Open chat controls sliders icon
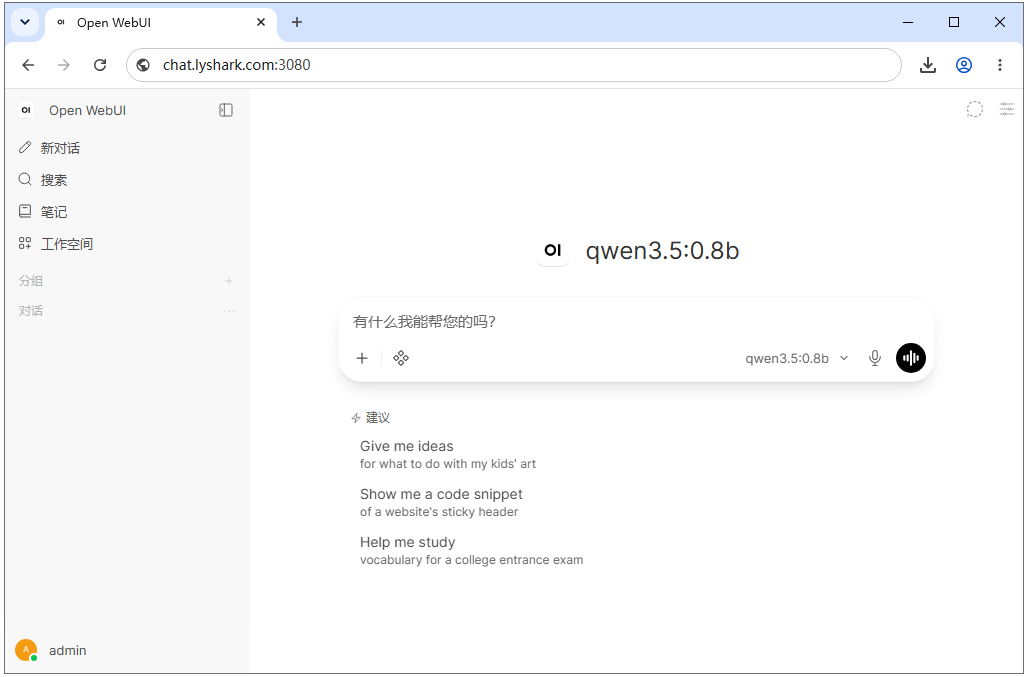This screenshot has height=677, width=1027. click(x=1007, y=109)
